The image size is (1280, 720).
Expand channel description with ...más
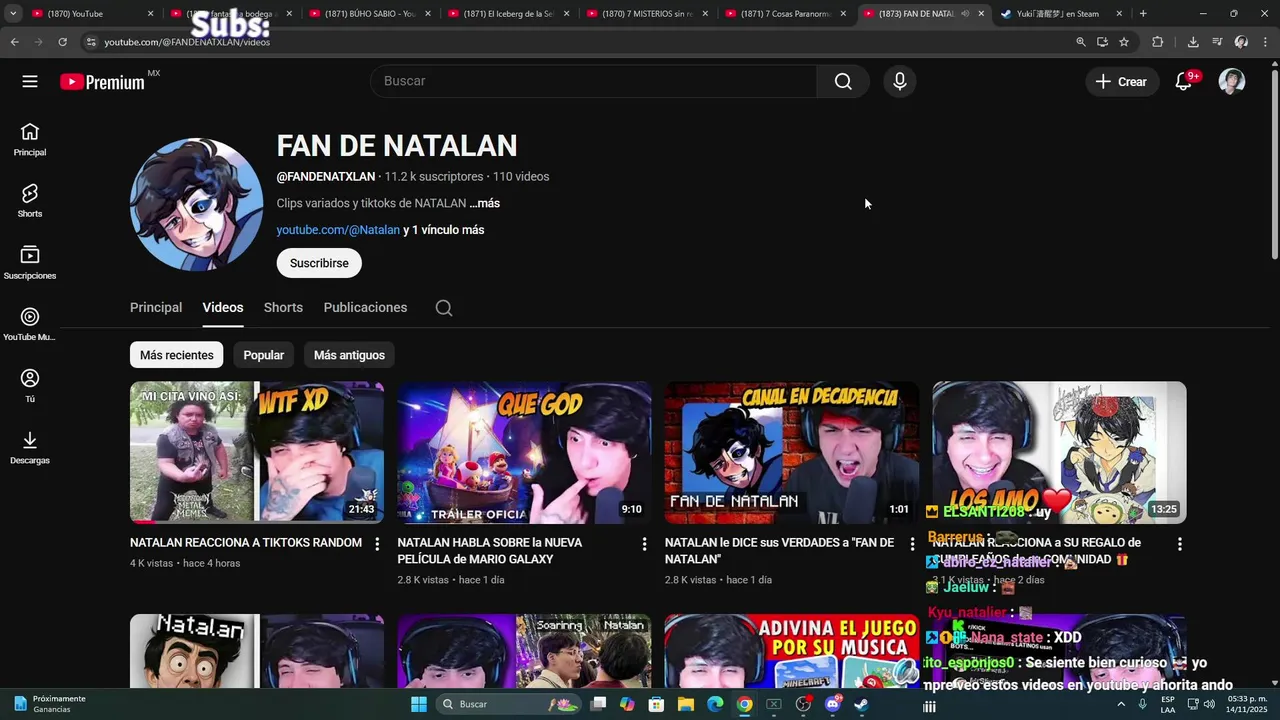tap(485, 203)
